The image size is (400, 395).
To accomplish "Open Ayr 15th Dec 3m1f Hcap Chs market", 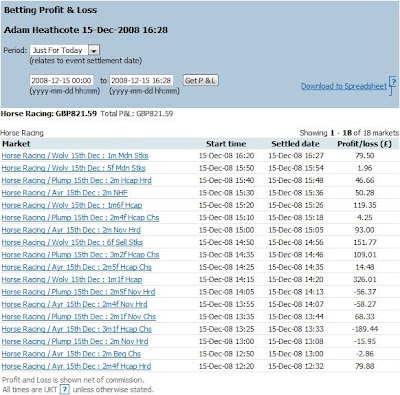I will click(x=77, y=329).
